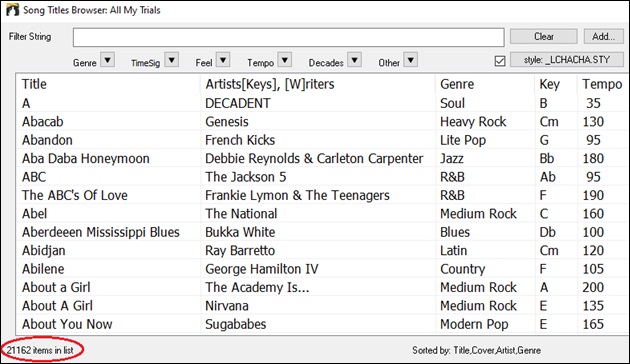This screenshot has width=630, height=364.
Task: Click the style: _LCHACHA.STY button
Action: (567, 60)
